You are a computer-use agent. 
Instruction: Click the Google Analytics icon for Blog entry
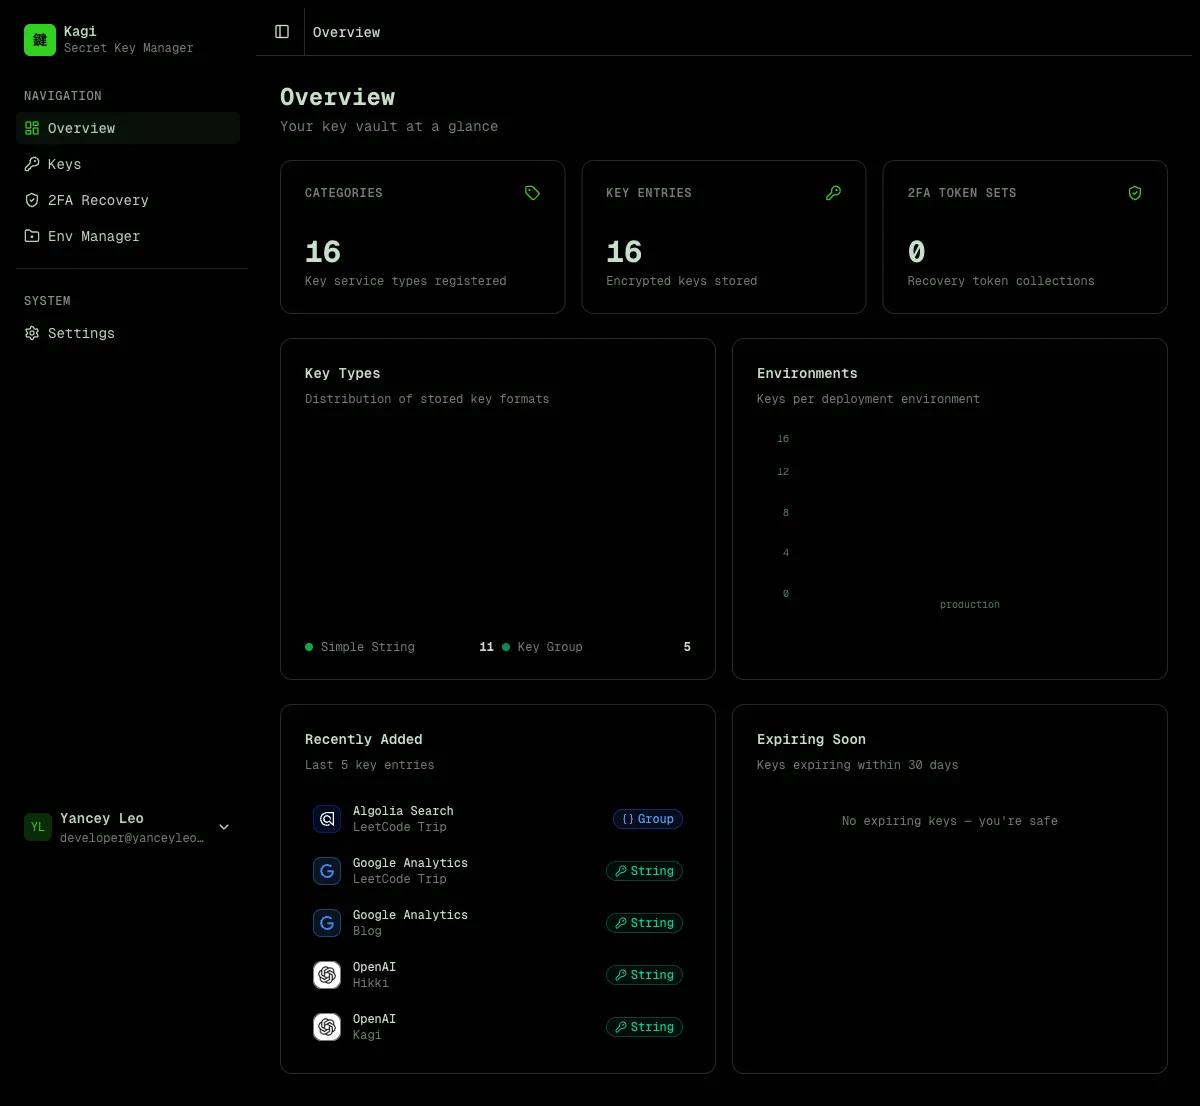pyautogui.click(x=327, y=923)
